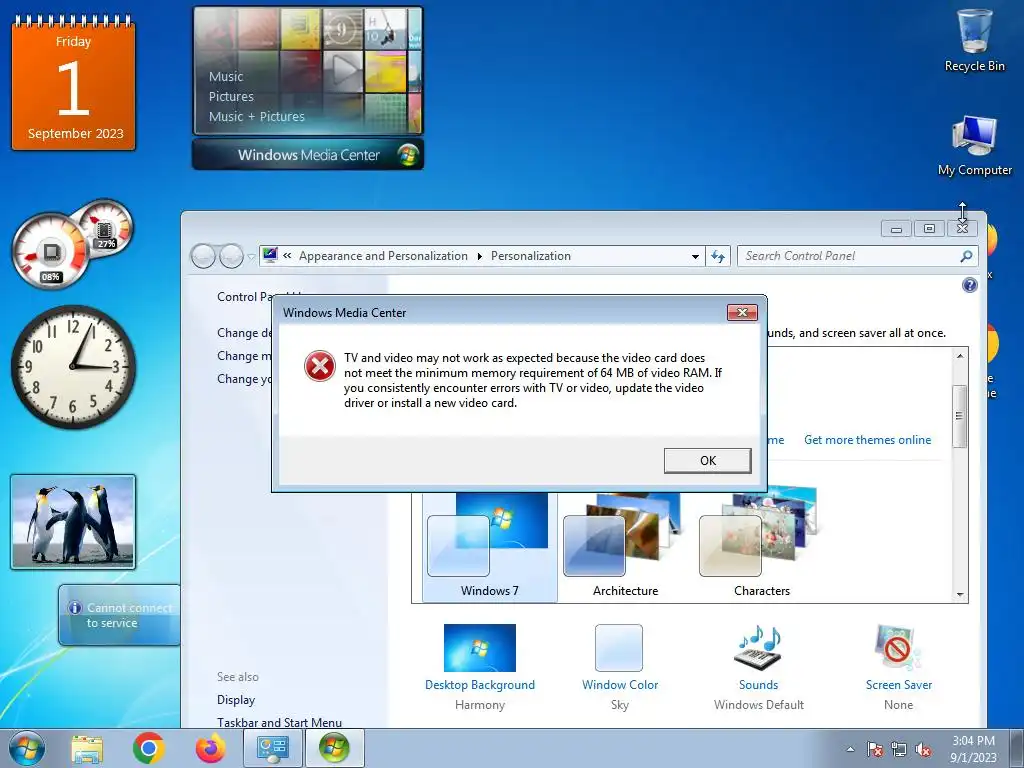
Task: Click the red error icon in the dialog
Action: click(319, 366)
